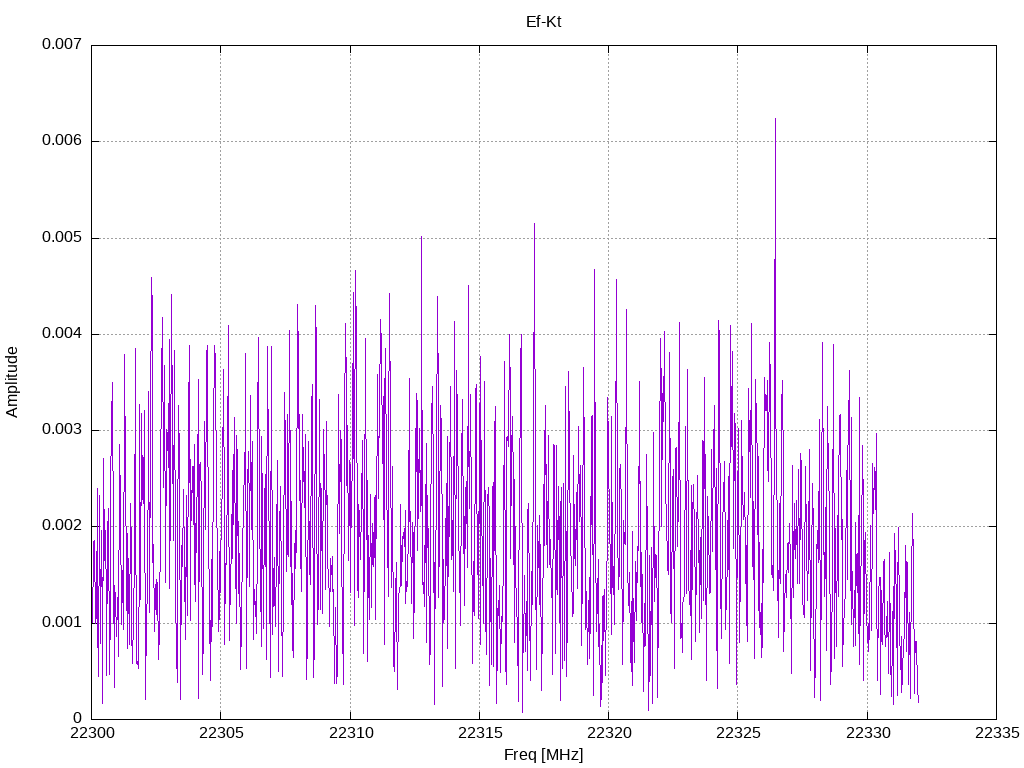This screenshot has width=1024, height=768.
Task: Click x-axis tick label 22315
Action: 479,733
